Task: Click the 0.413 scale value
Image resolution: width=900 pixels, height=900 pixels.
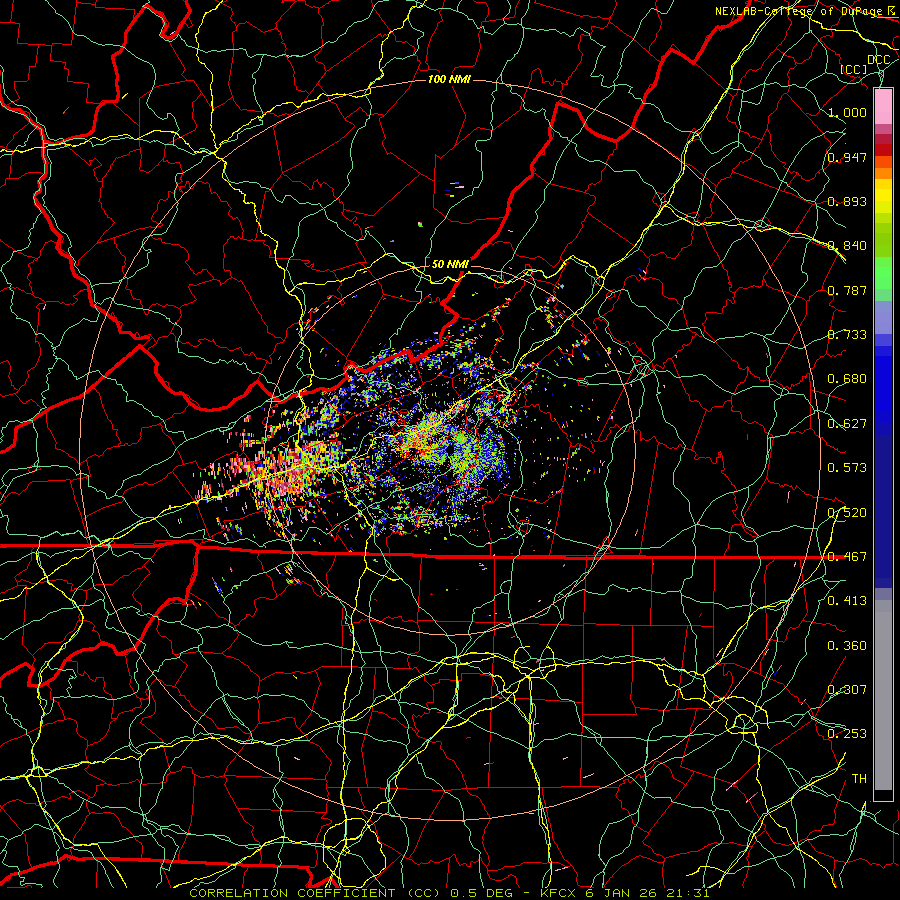Action: 847,601
